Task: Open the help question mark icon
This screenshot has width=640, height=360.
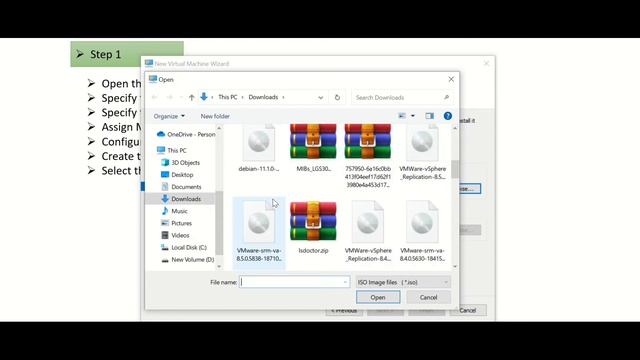Action: (448, 116)
